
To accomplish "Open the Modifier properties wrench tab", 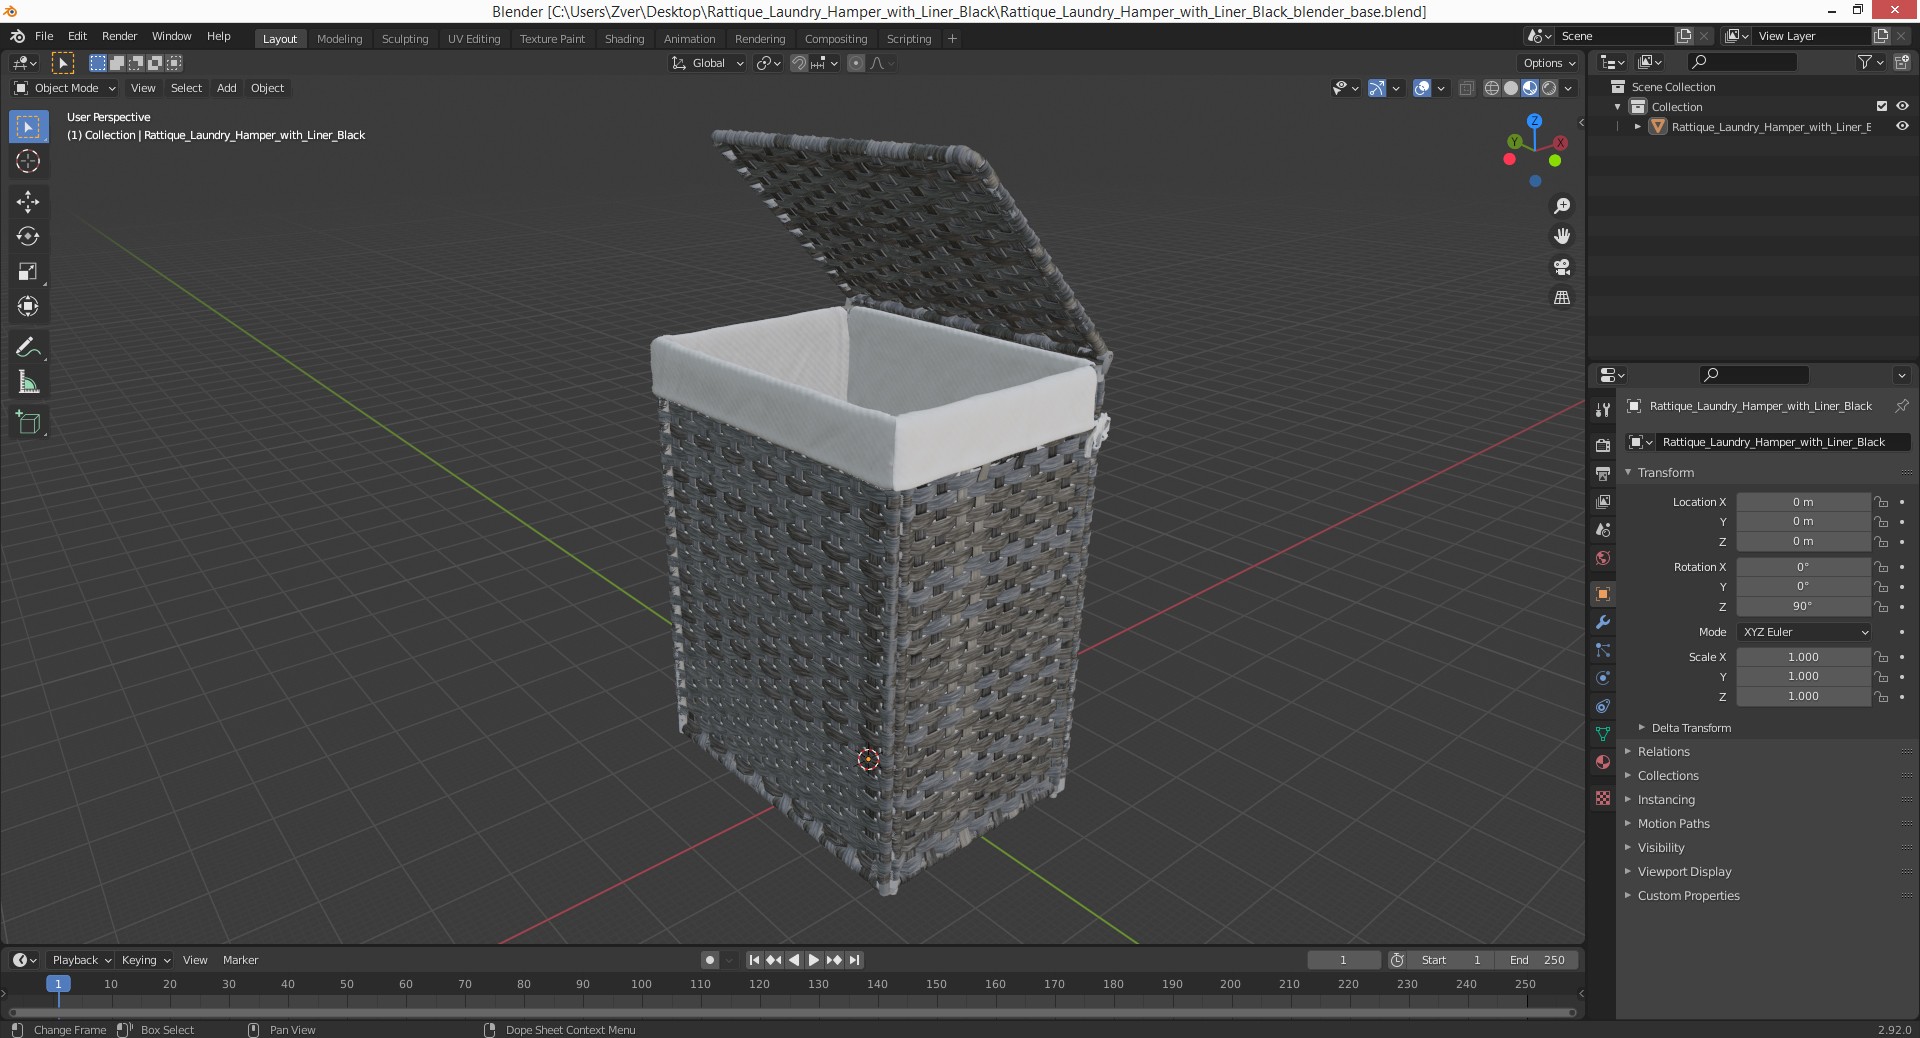I will coord(1603,622).
